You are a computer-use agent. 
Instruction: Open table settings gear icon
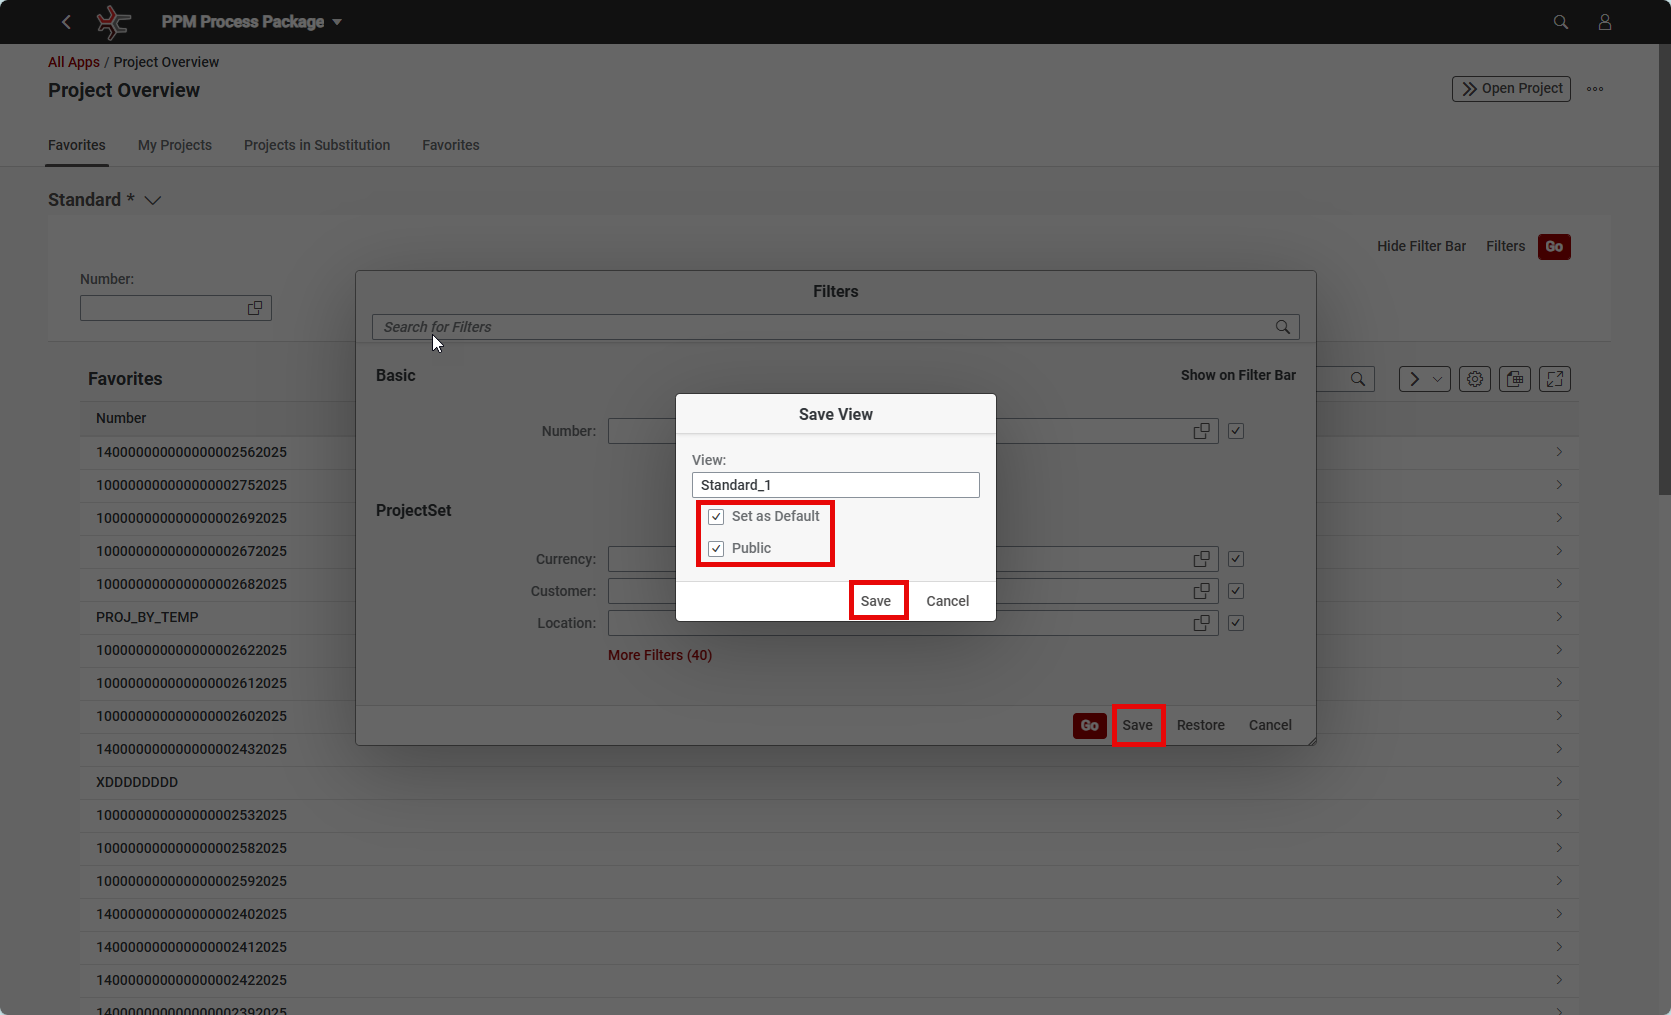[1474, 379]
